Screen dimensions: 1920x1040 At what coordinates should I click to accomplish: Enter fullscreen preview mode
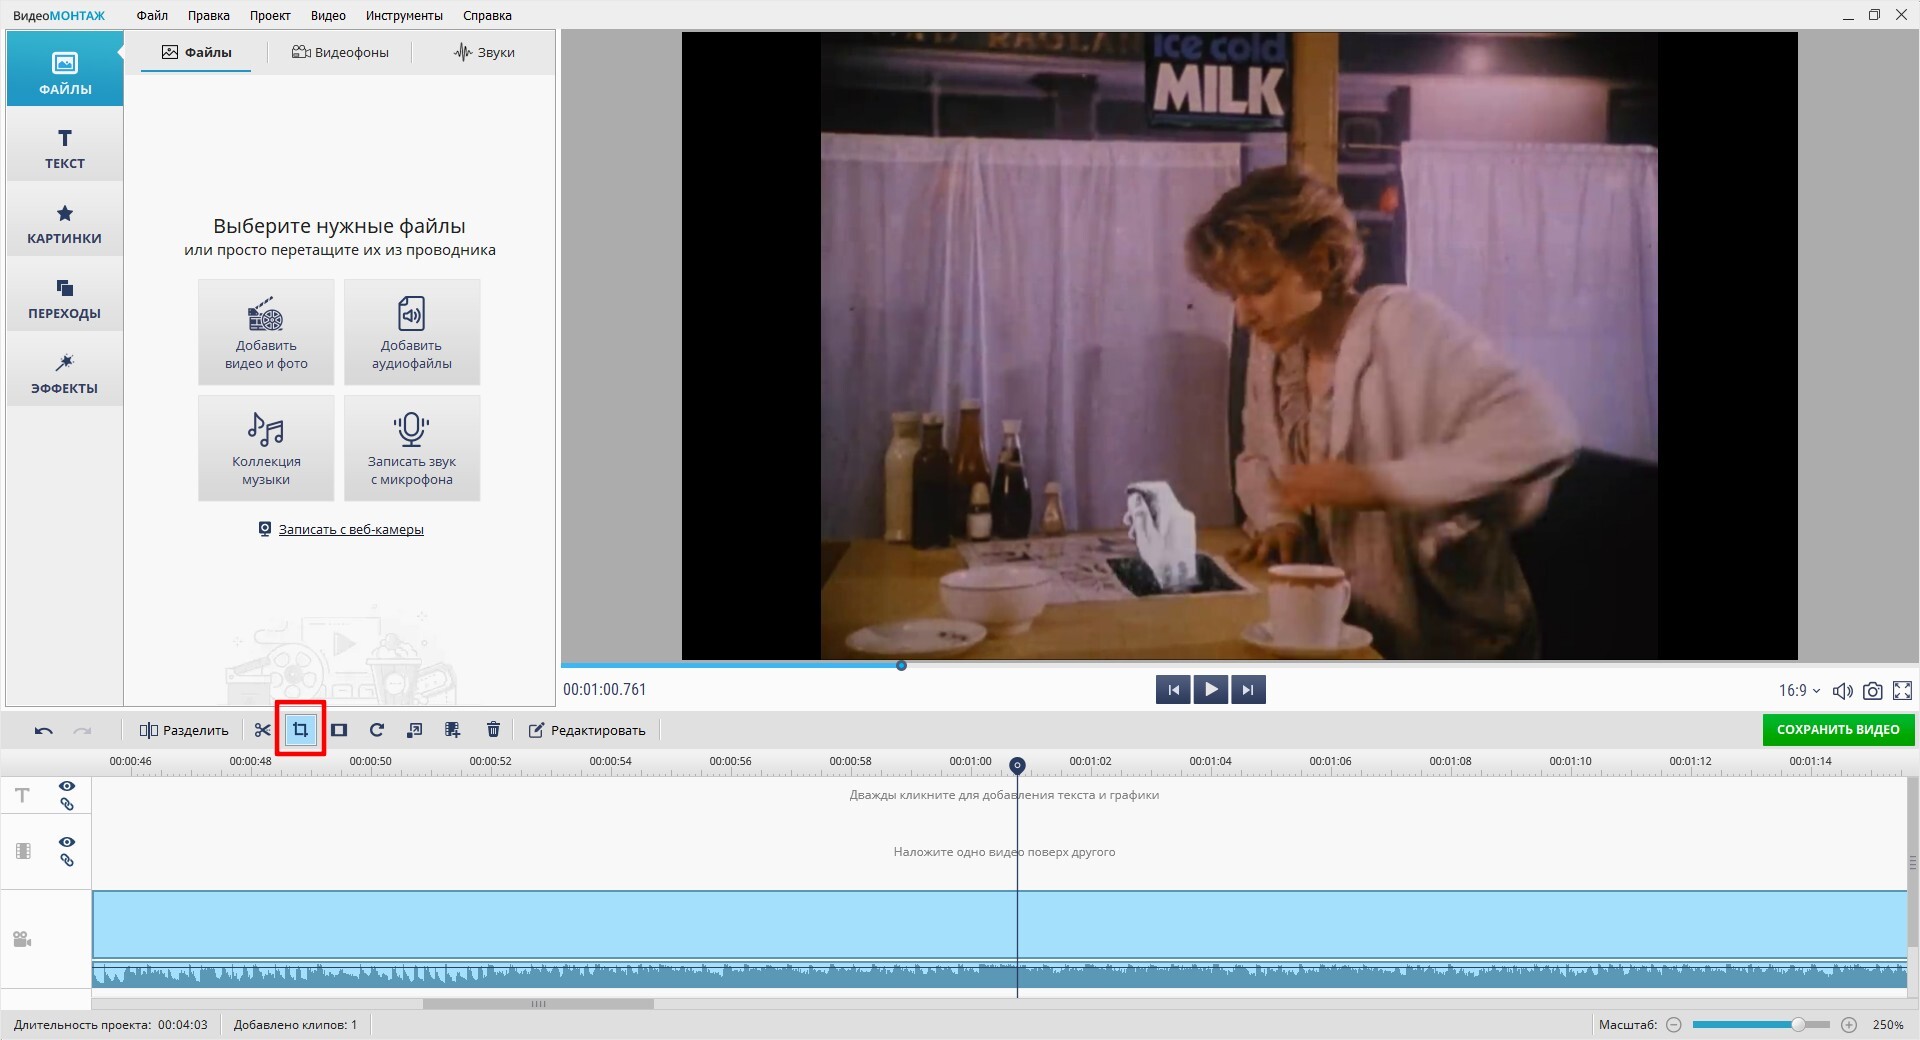click(x=1902, y=691)
